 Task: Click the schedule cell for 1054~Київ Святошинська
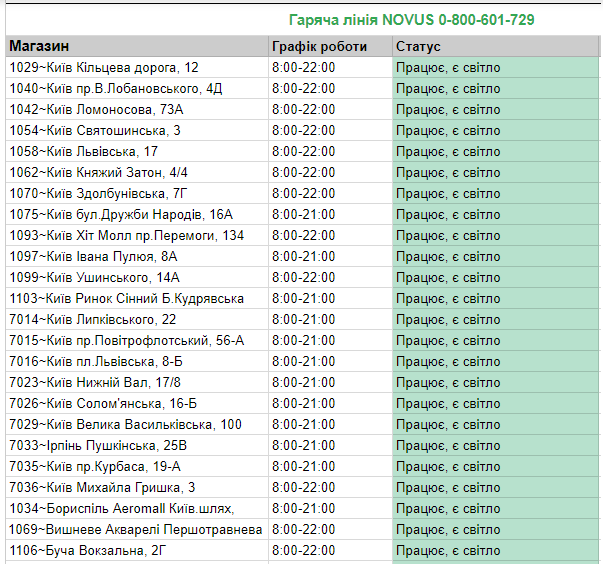click(329, 131)
